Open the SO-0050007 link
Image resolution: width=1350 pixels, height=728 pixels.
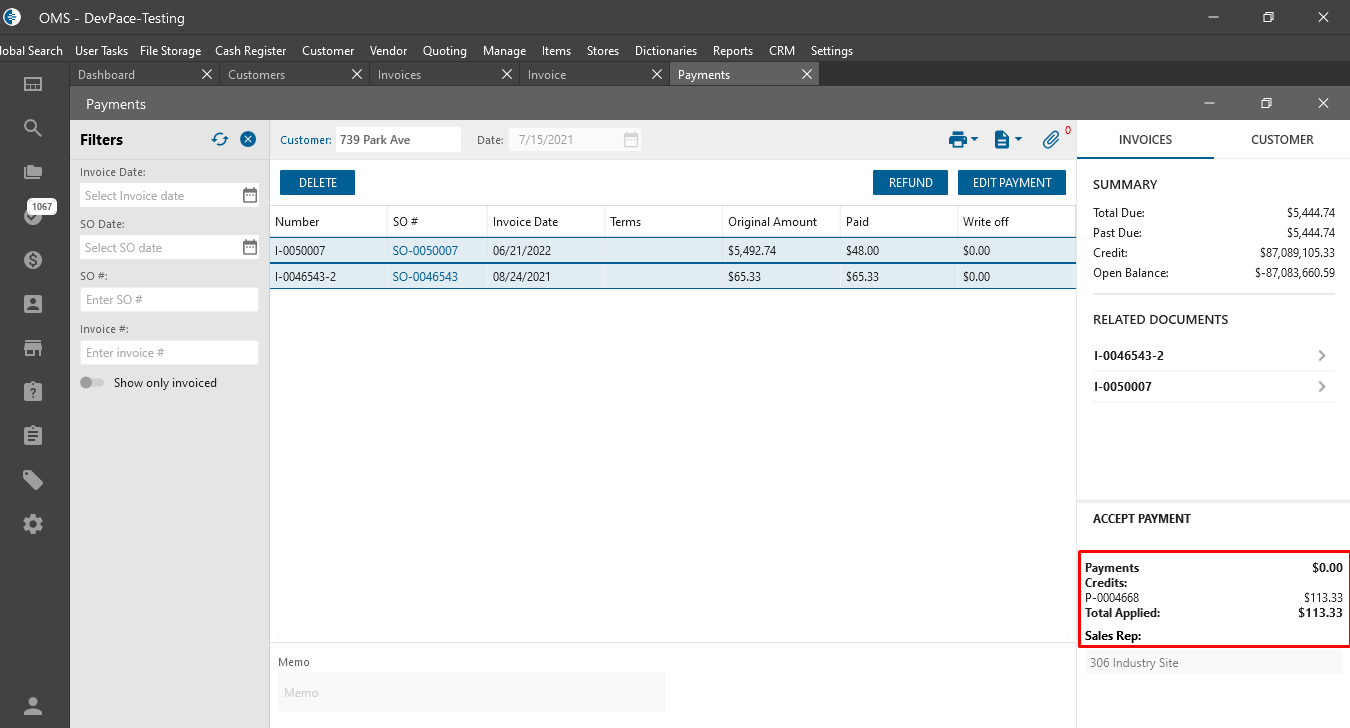pos(425,251)
